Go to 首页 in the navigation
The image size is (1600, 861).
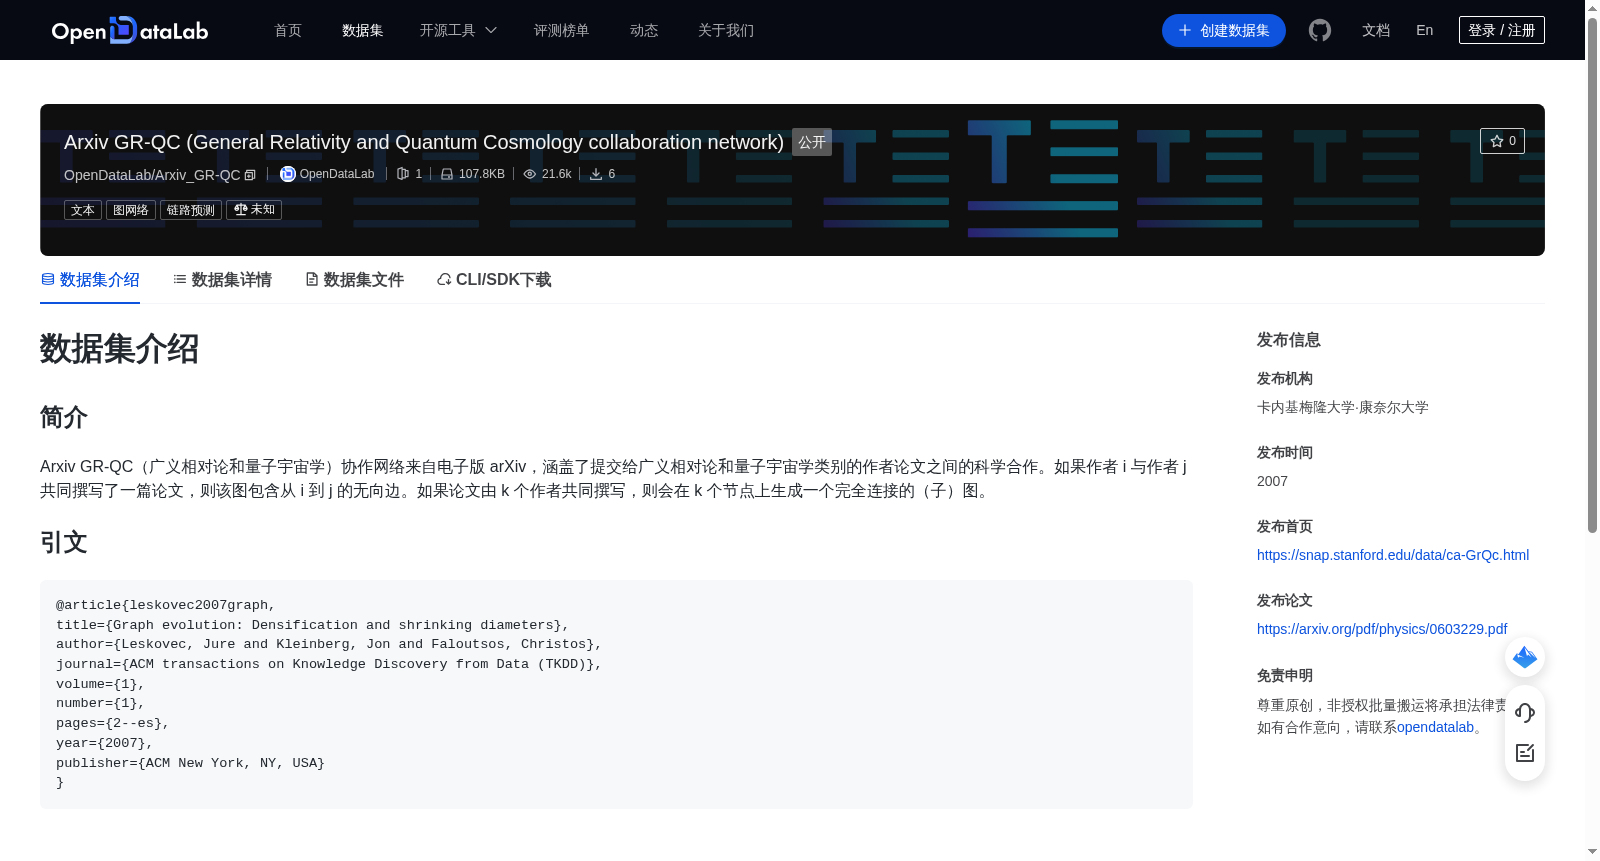288,30
